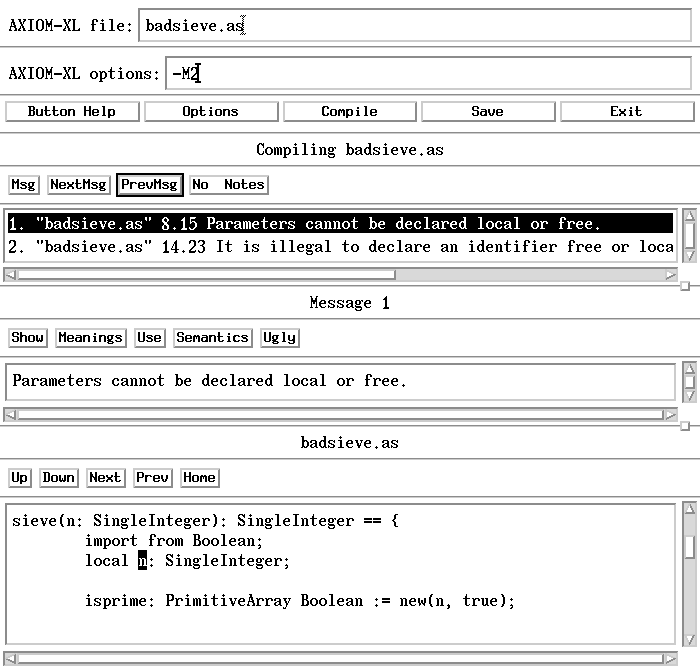Click the Use button
Screen dimensions: 700x669
click(x=150, y=337)
